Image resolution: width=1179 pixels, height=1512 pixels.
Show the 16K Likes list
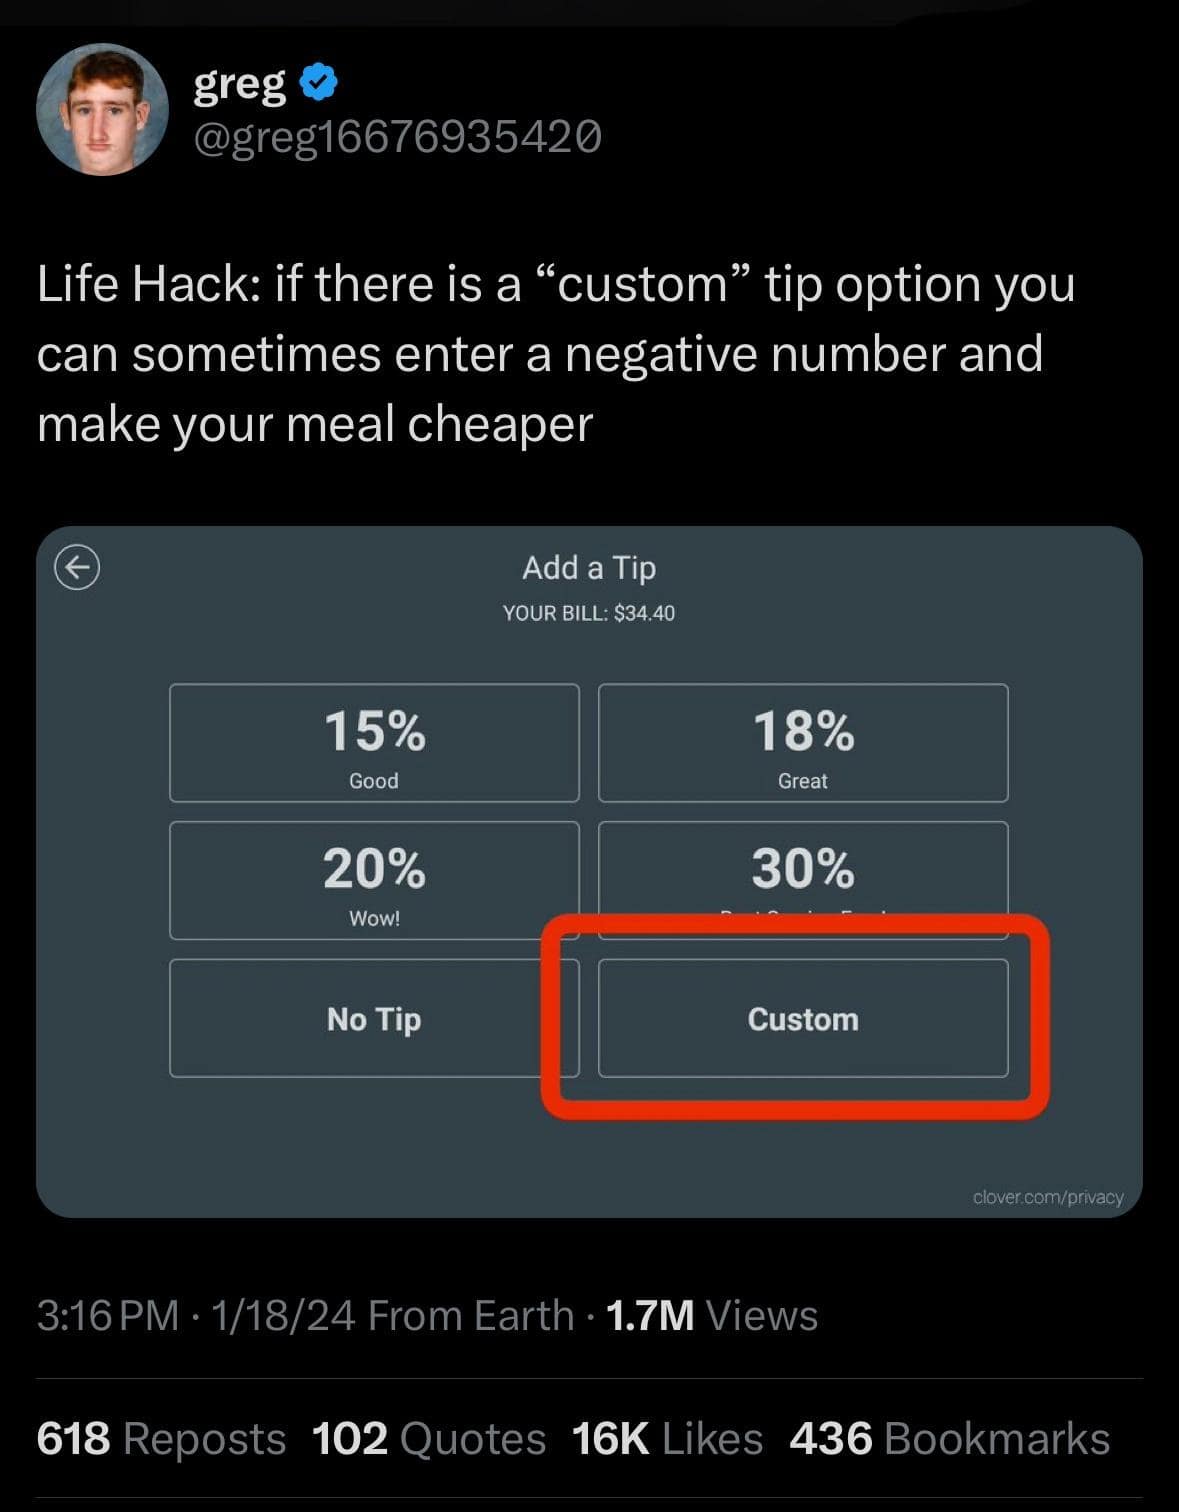667,1439
